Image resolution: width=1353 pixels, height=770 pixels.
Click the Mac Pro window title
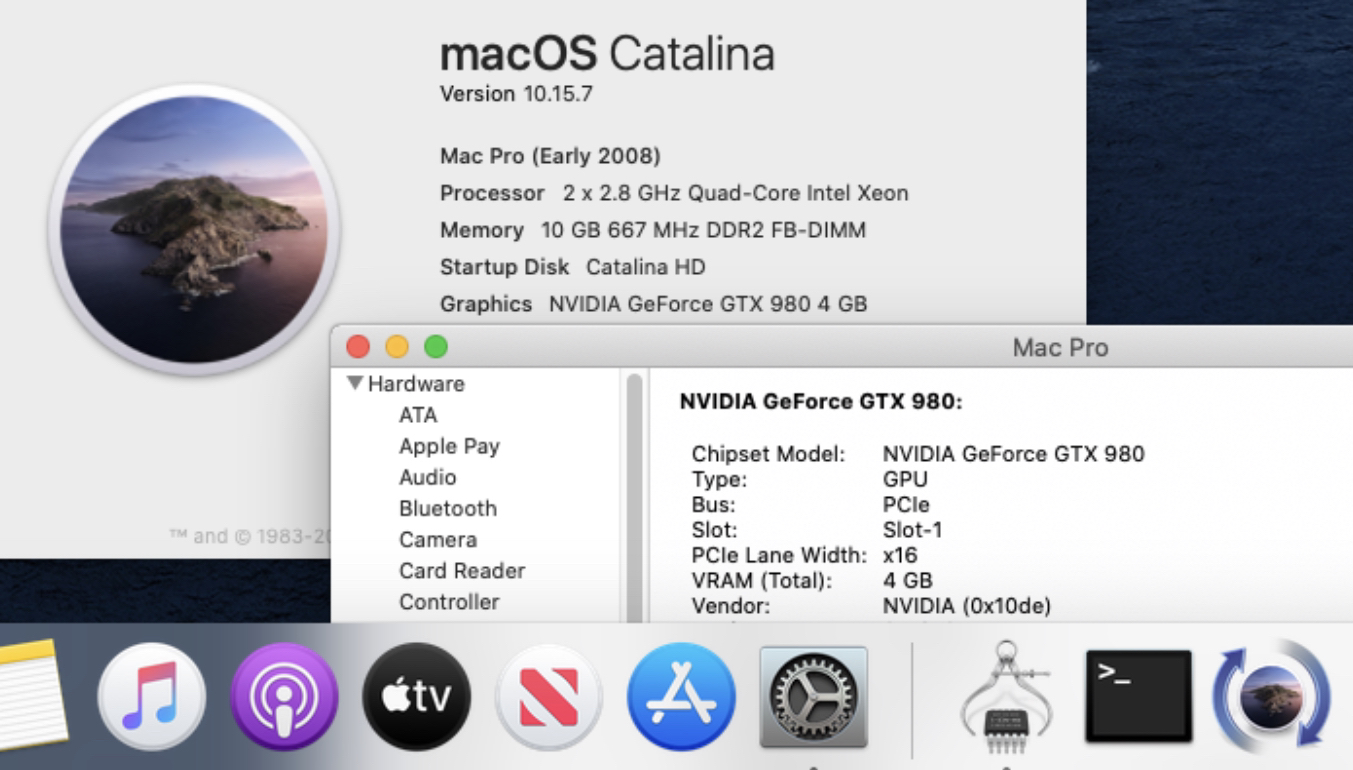[x=1060, y=347]
